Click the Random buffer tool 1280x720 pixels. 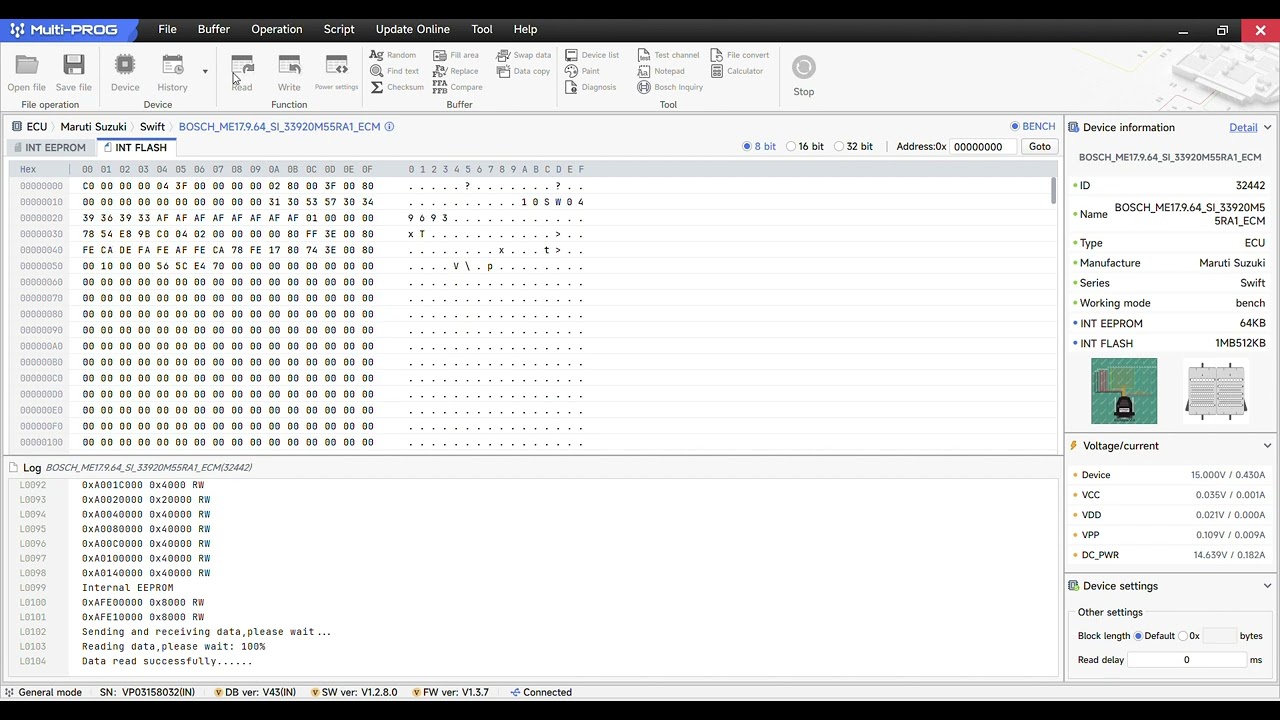coord(393,55)
